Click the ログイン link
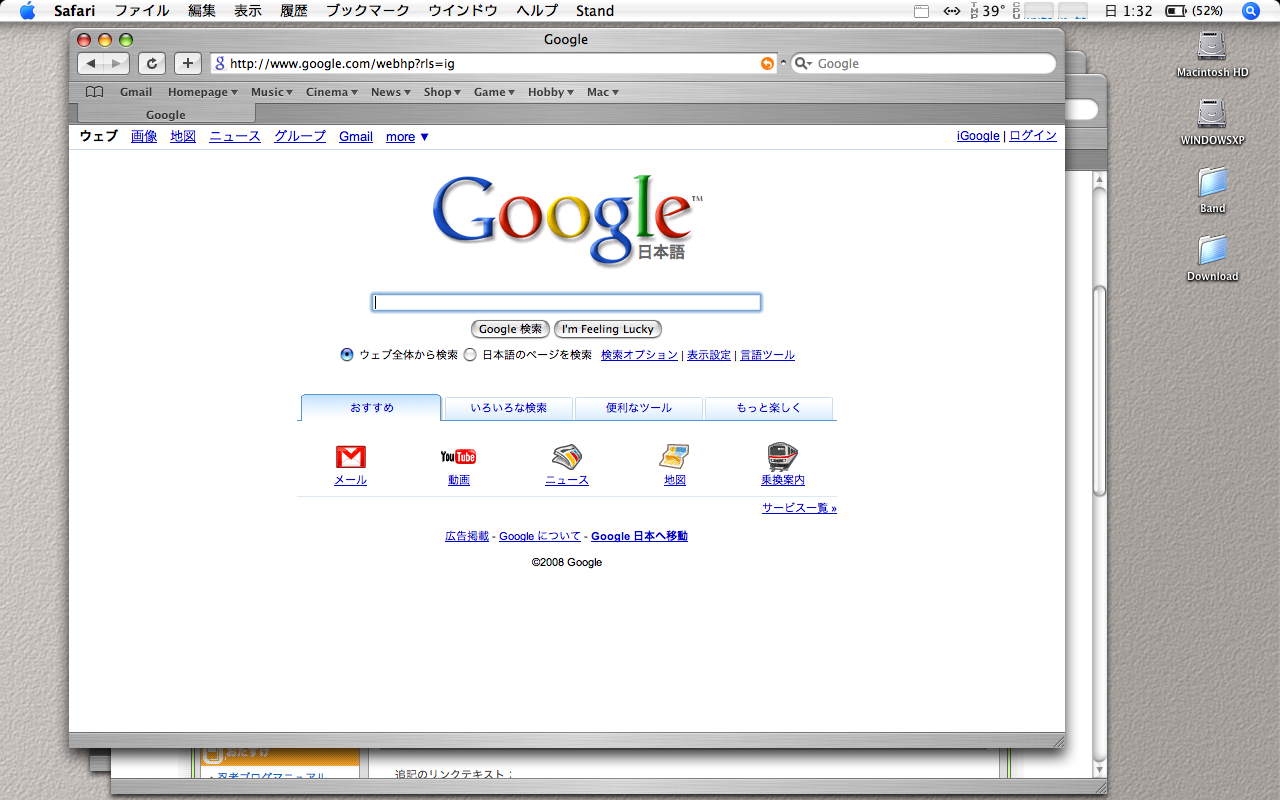 [1033, 136]
